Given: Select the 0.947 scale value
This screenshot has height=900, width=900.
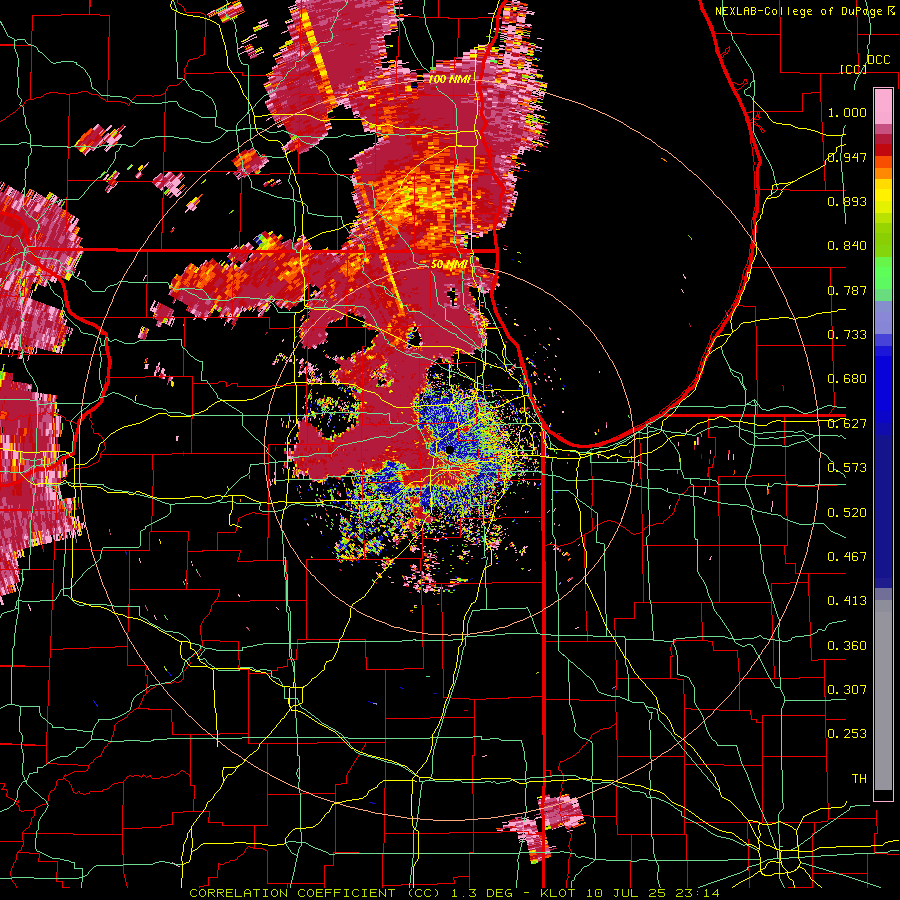Looking at the screenshot, I should click(x=847, y=157).
